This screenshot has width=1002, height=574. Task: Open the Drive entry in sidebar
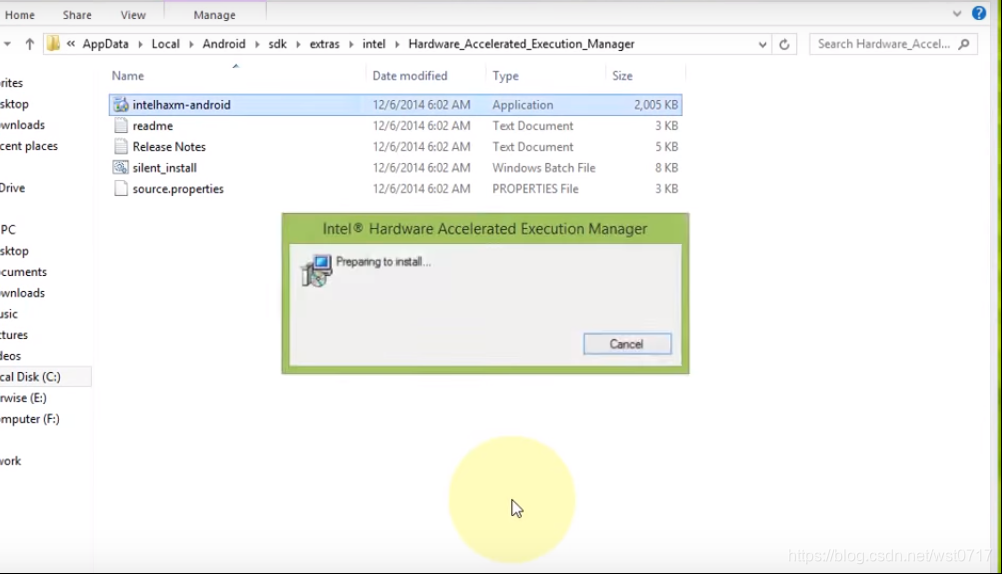[x=12, y=188]
